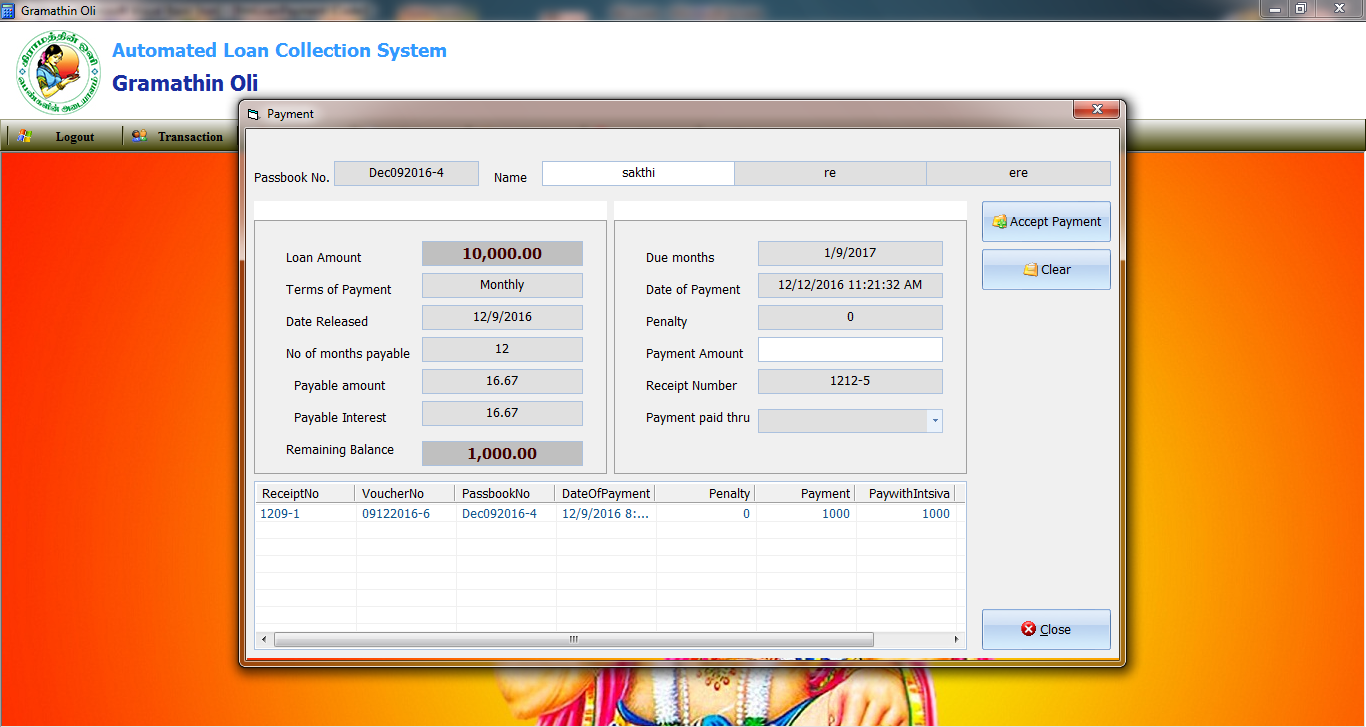Click the red X icon on Close button
The width and height of the screenshot is (1366, 727).
(x=1027, y=629)
